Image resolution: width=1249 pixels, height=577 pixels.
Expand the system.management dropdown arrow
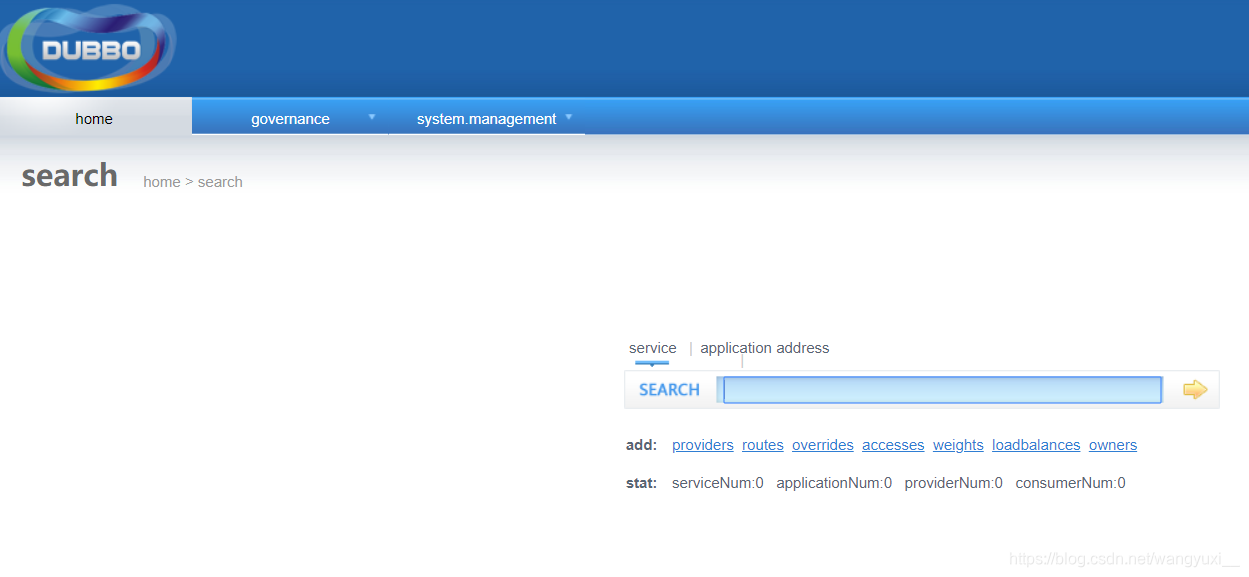click(569, 117)
